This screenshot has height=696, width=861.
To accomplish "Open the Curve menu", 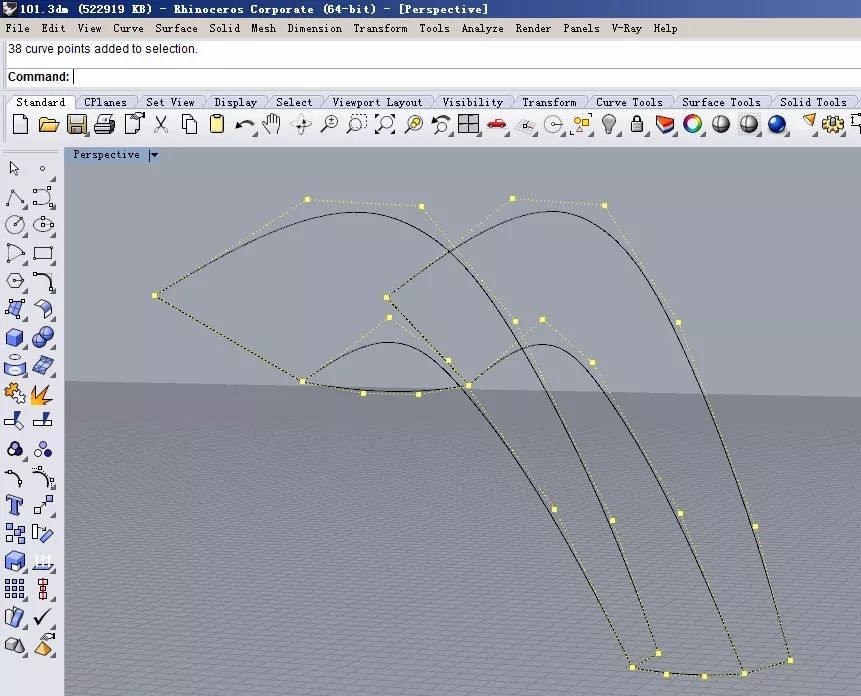I will (128, 28).
